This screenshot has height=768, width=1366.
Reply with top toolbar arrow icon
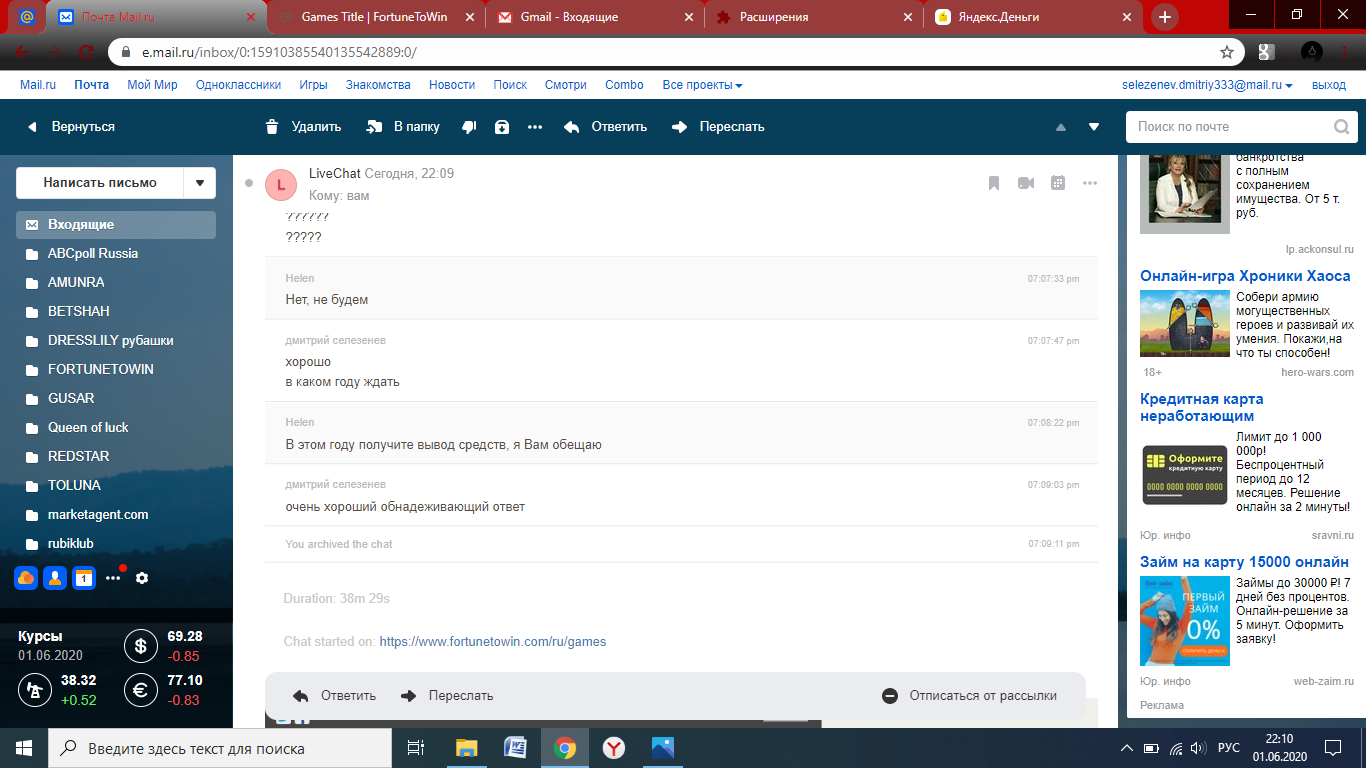pos(572,127)
